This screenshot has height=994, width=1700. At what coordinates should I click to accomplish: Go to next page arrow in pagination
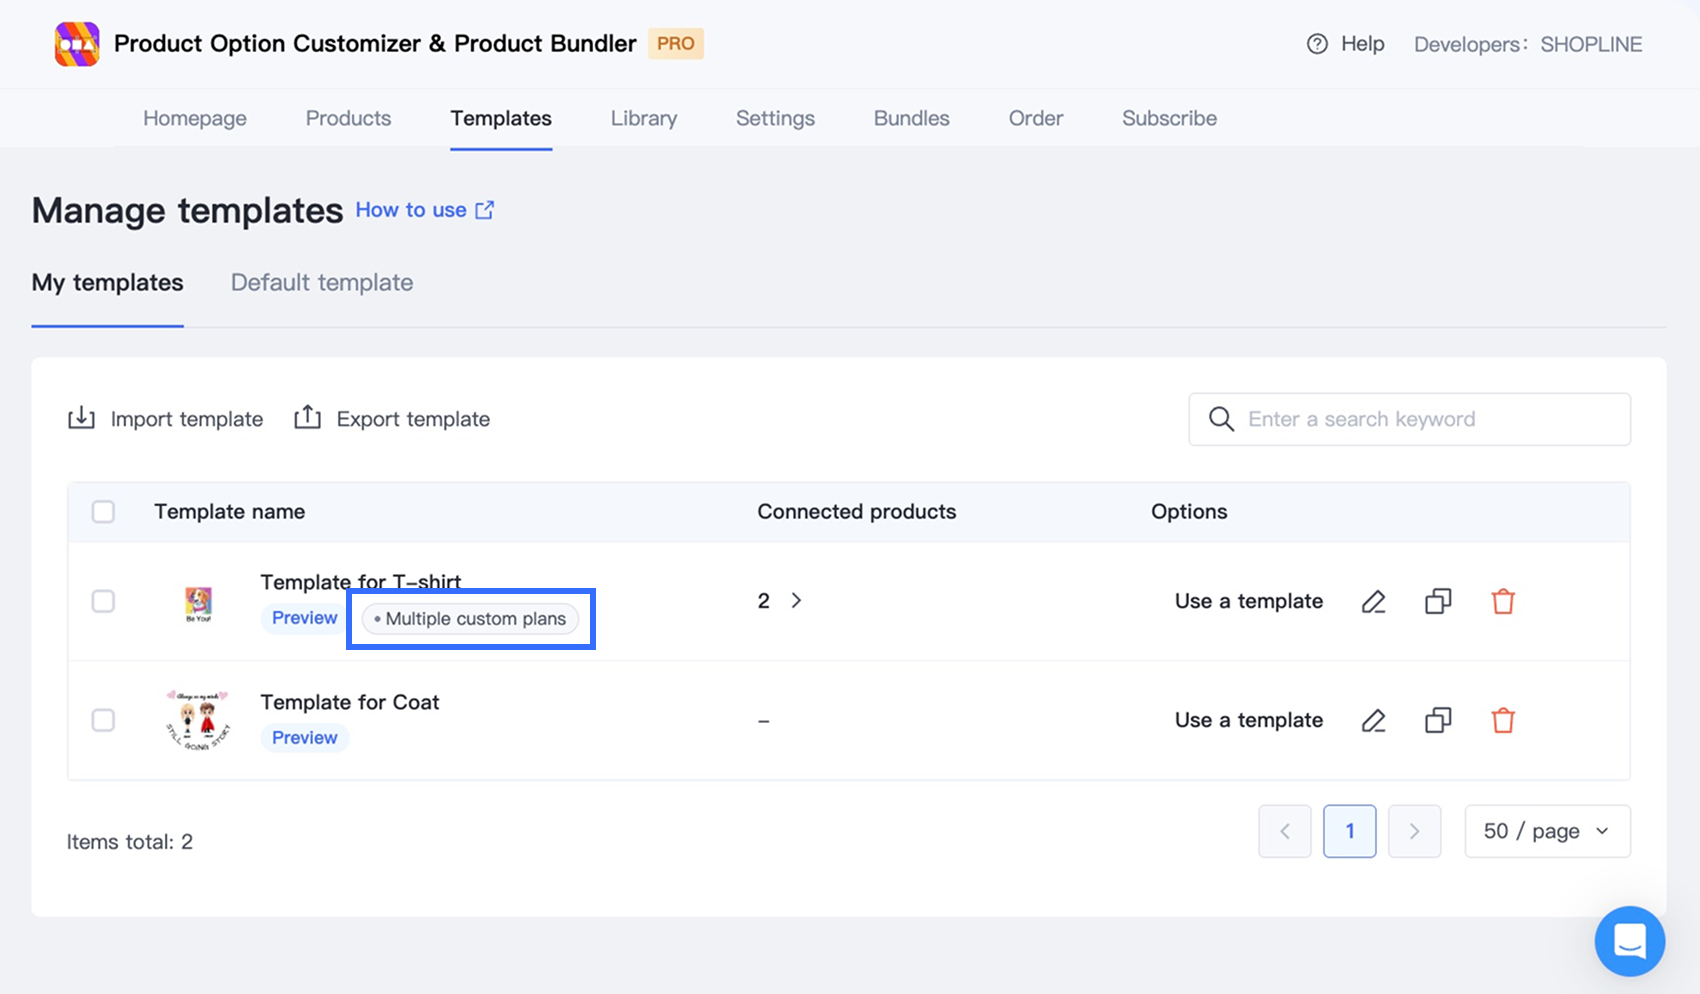(x=1414, y=831)
